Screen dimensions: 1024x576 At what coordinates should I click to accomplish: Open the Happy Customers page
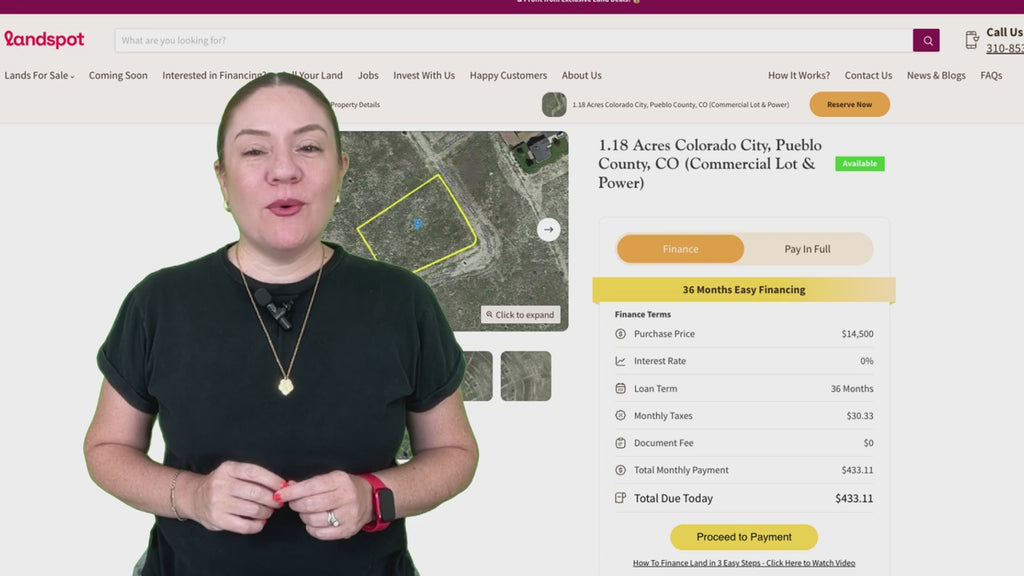pos(508,75)
